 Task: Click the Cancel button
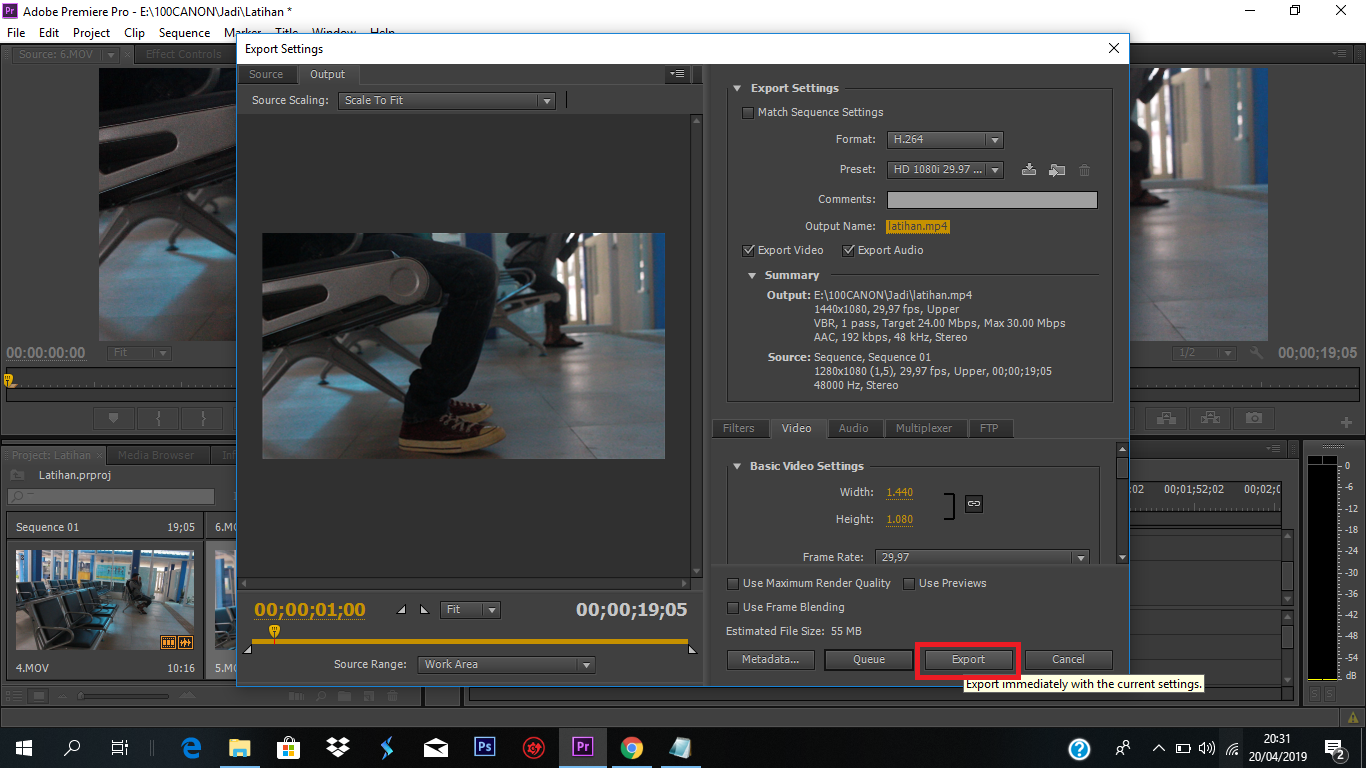pos(1068,660)
